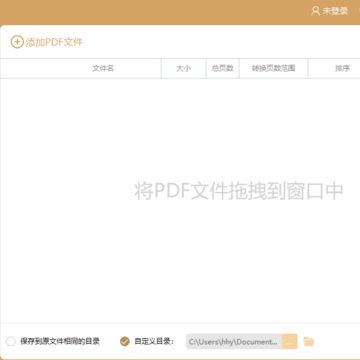Click the 总页数 column header
This screenshot has width=360, height=360.
point(223,68)
